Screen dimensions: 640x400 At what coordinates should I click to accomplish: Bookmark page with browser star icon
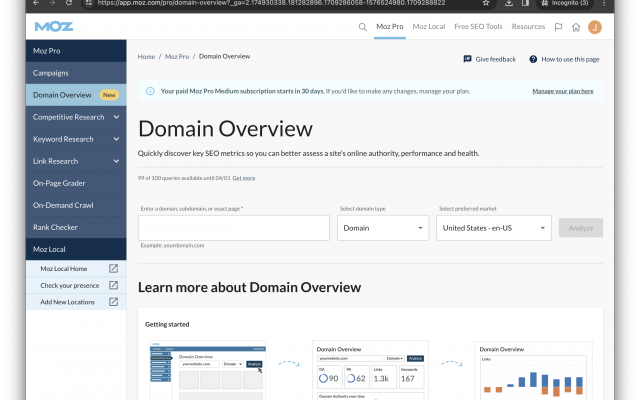(486, 3)
